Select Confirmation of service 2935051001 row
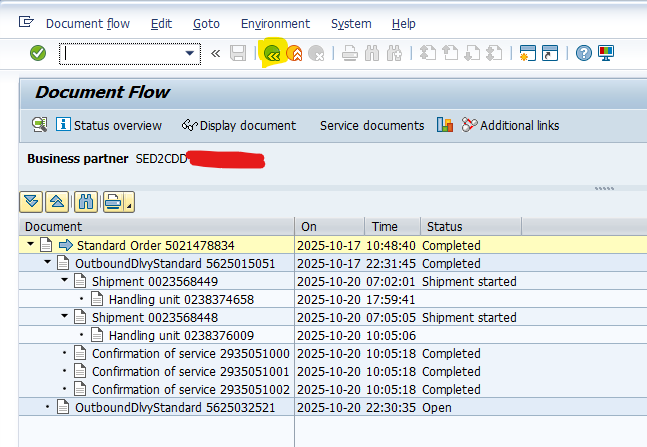The height and width of the screenshot is (447, 647). click(333, 371)
